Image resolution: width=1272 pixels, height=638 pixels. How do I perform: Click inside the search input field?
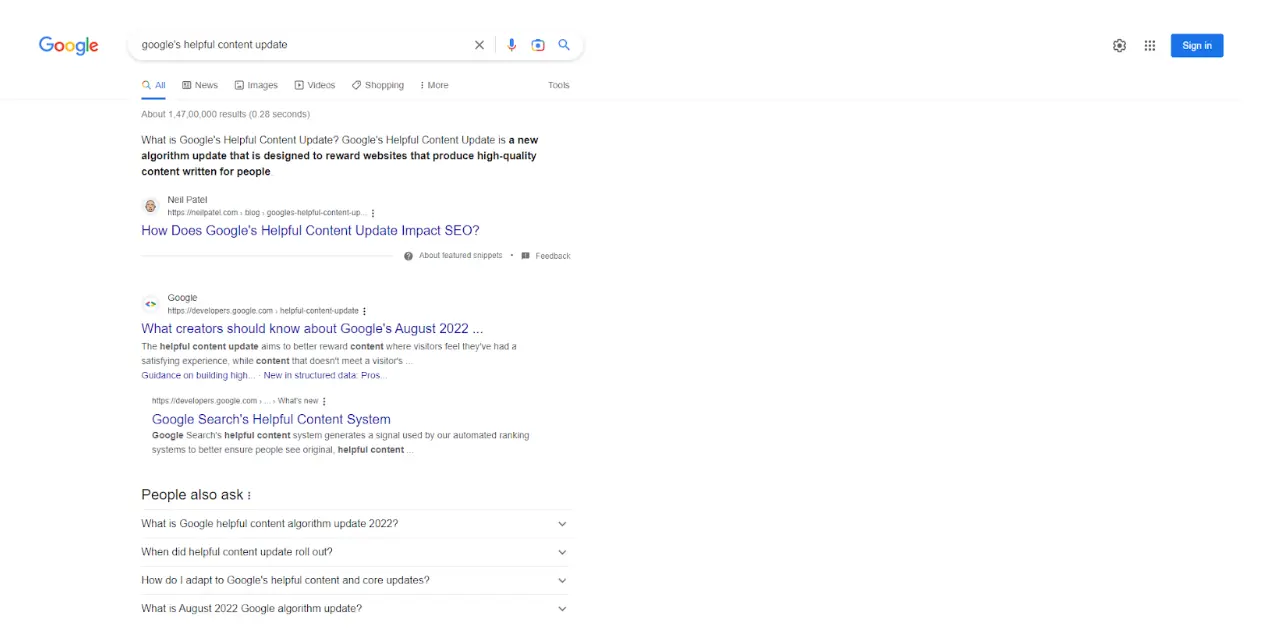[300, 44]
